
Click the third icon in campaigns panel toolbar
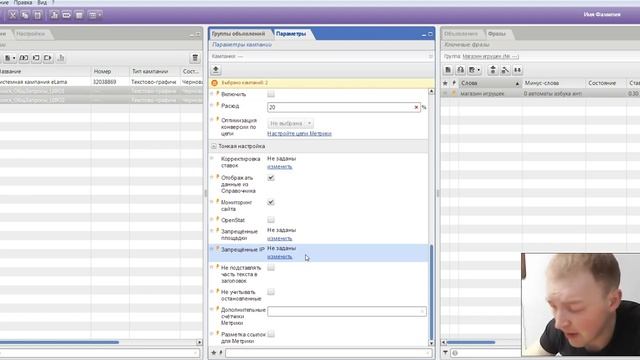[x=36, y=58]
